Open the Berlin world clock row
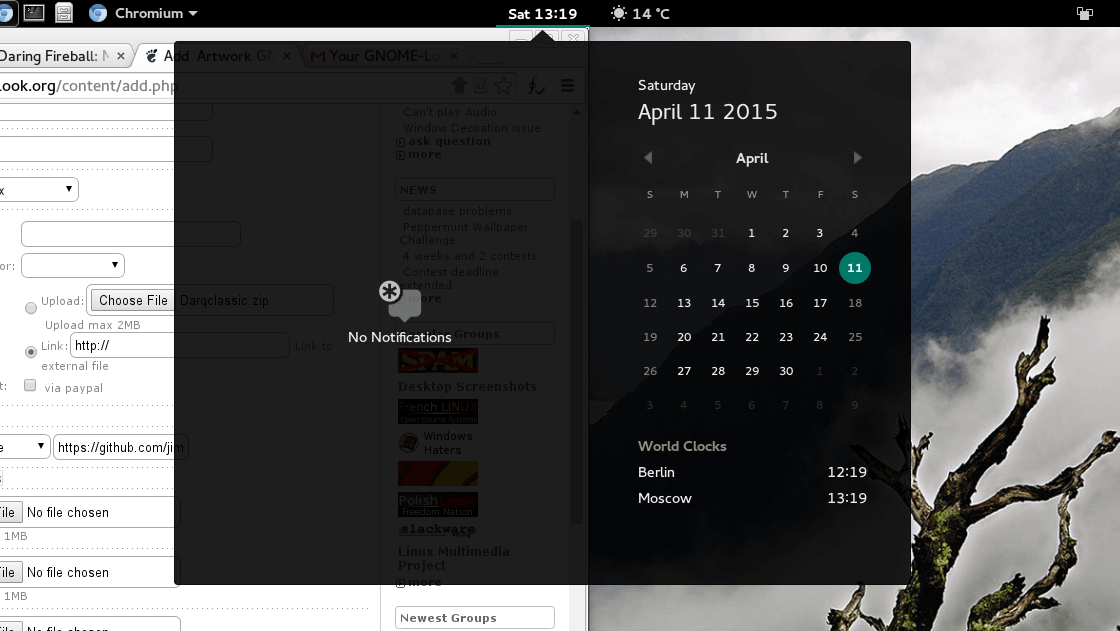This screenshot has width=1120, height=631. [752, 472]
